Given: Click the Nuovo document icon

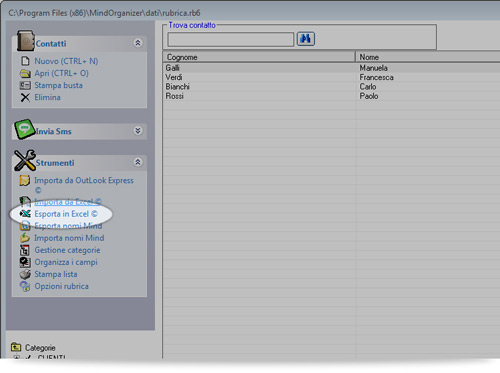Looking at the screenshot, I should click(x=25, y=61).
